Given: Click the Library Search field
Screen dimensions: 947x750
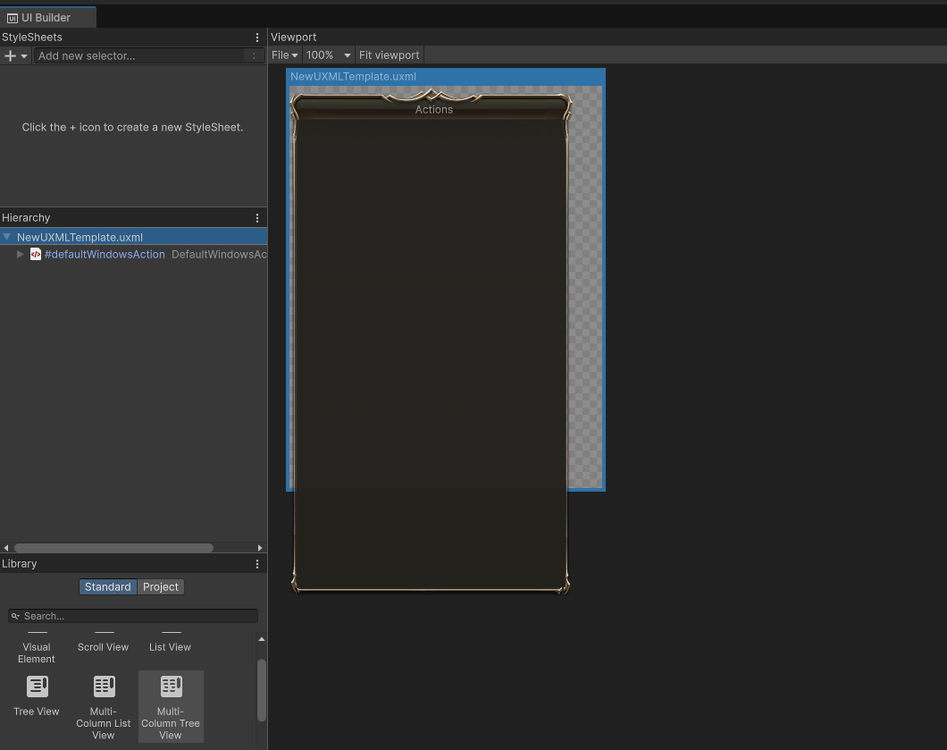Looking at the screenshot, I should [x=133, y=616].
